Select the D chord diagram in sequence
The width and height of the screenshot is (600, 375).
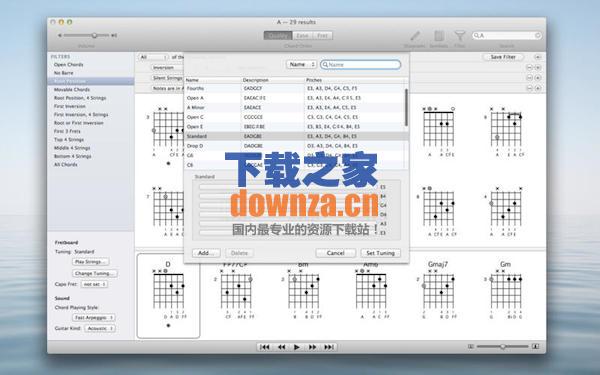coord(168,295)
